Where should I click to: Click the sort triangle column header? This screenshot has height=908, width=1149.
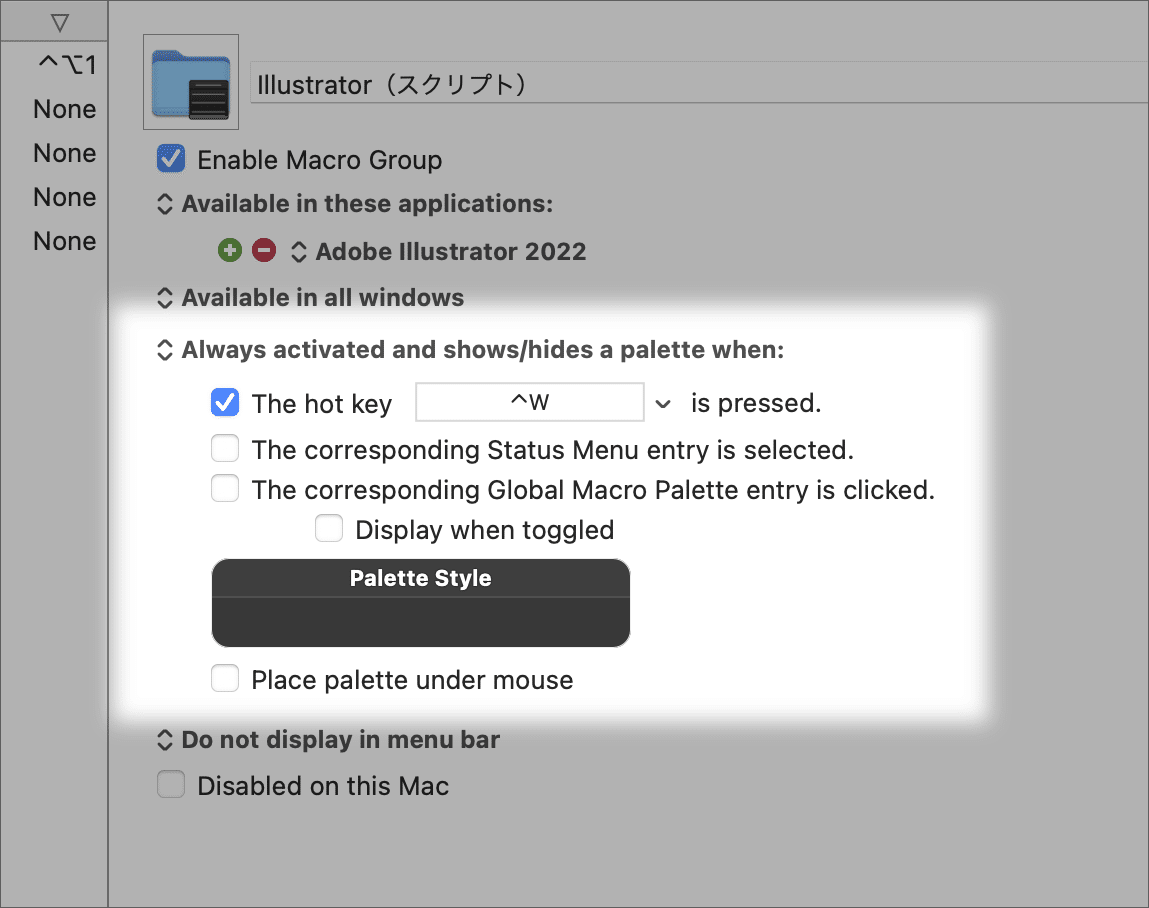[x=60, y=23]
